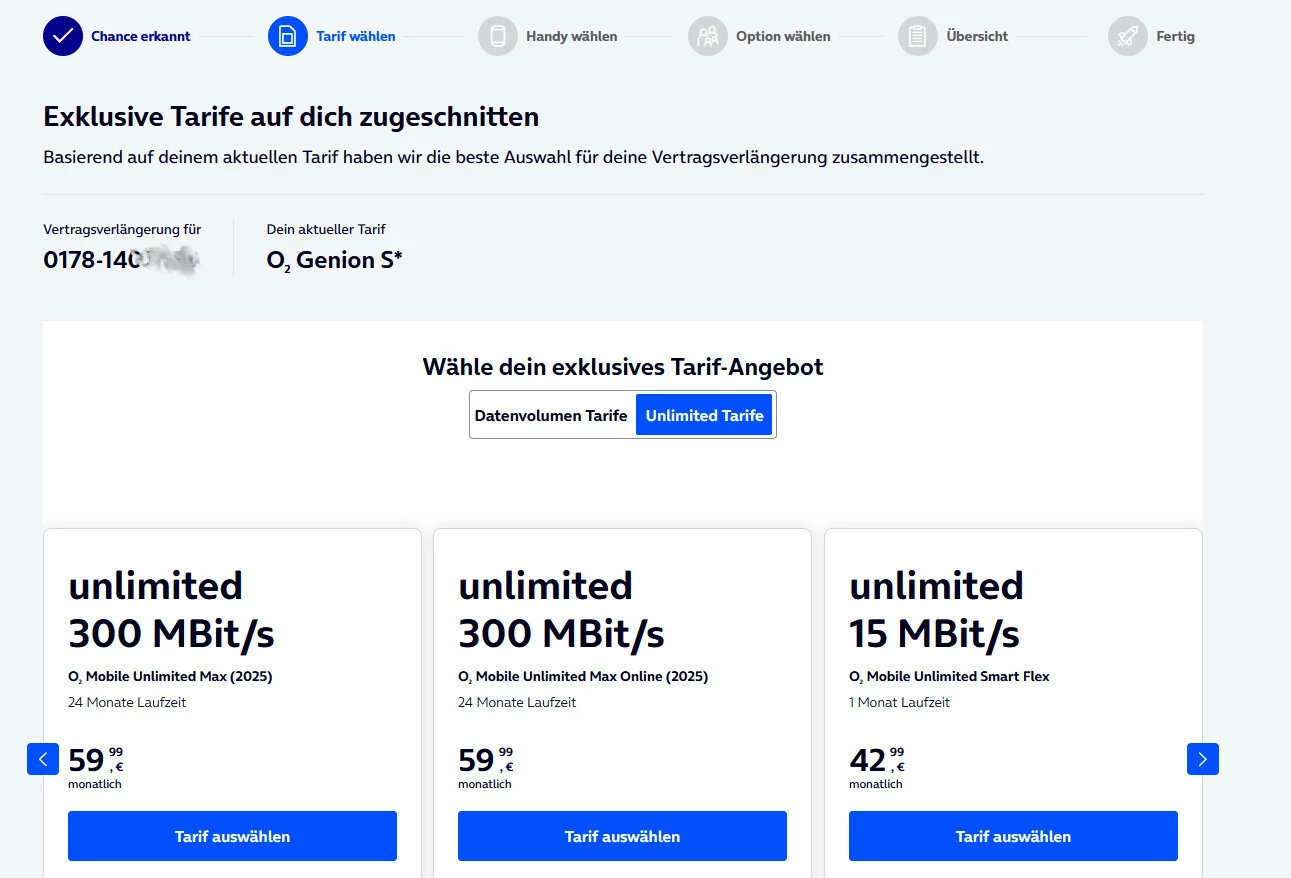Go to the Handy wählen step label
Screen dimensions: 1291x878
tap(571, 36)
